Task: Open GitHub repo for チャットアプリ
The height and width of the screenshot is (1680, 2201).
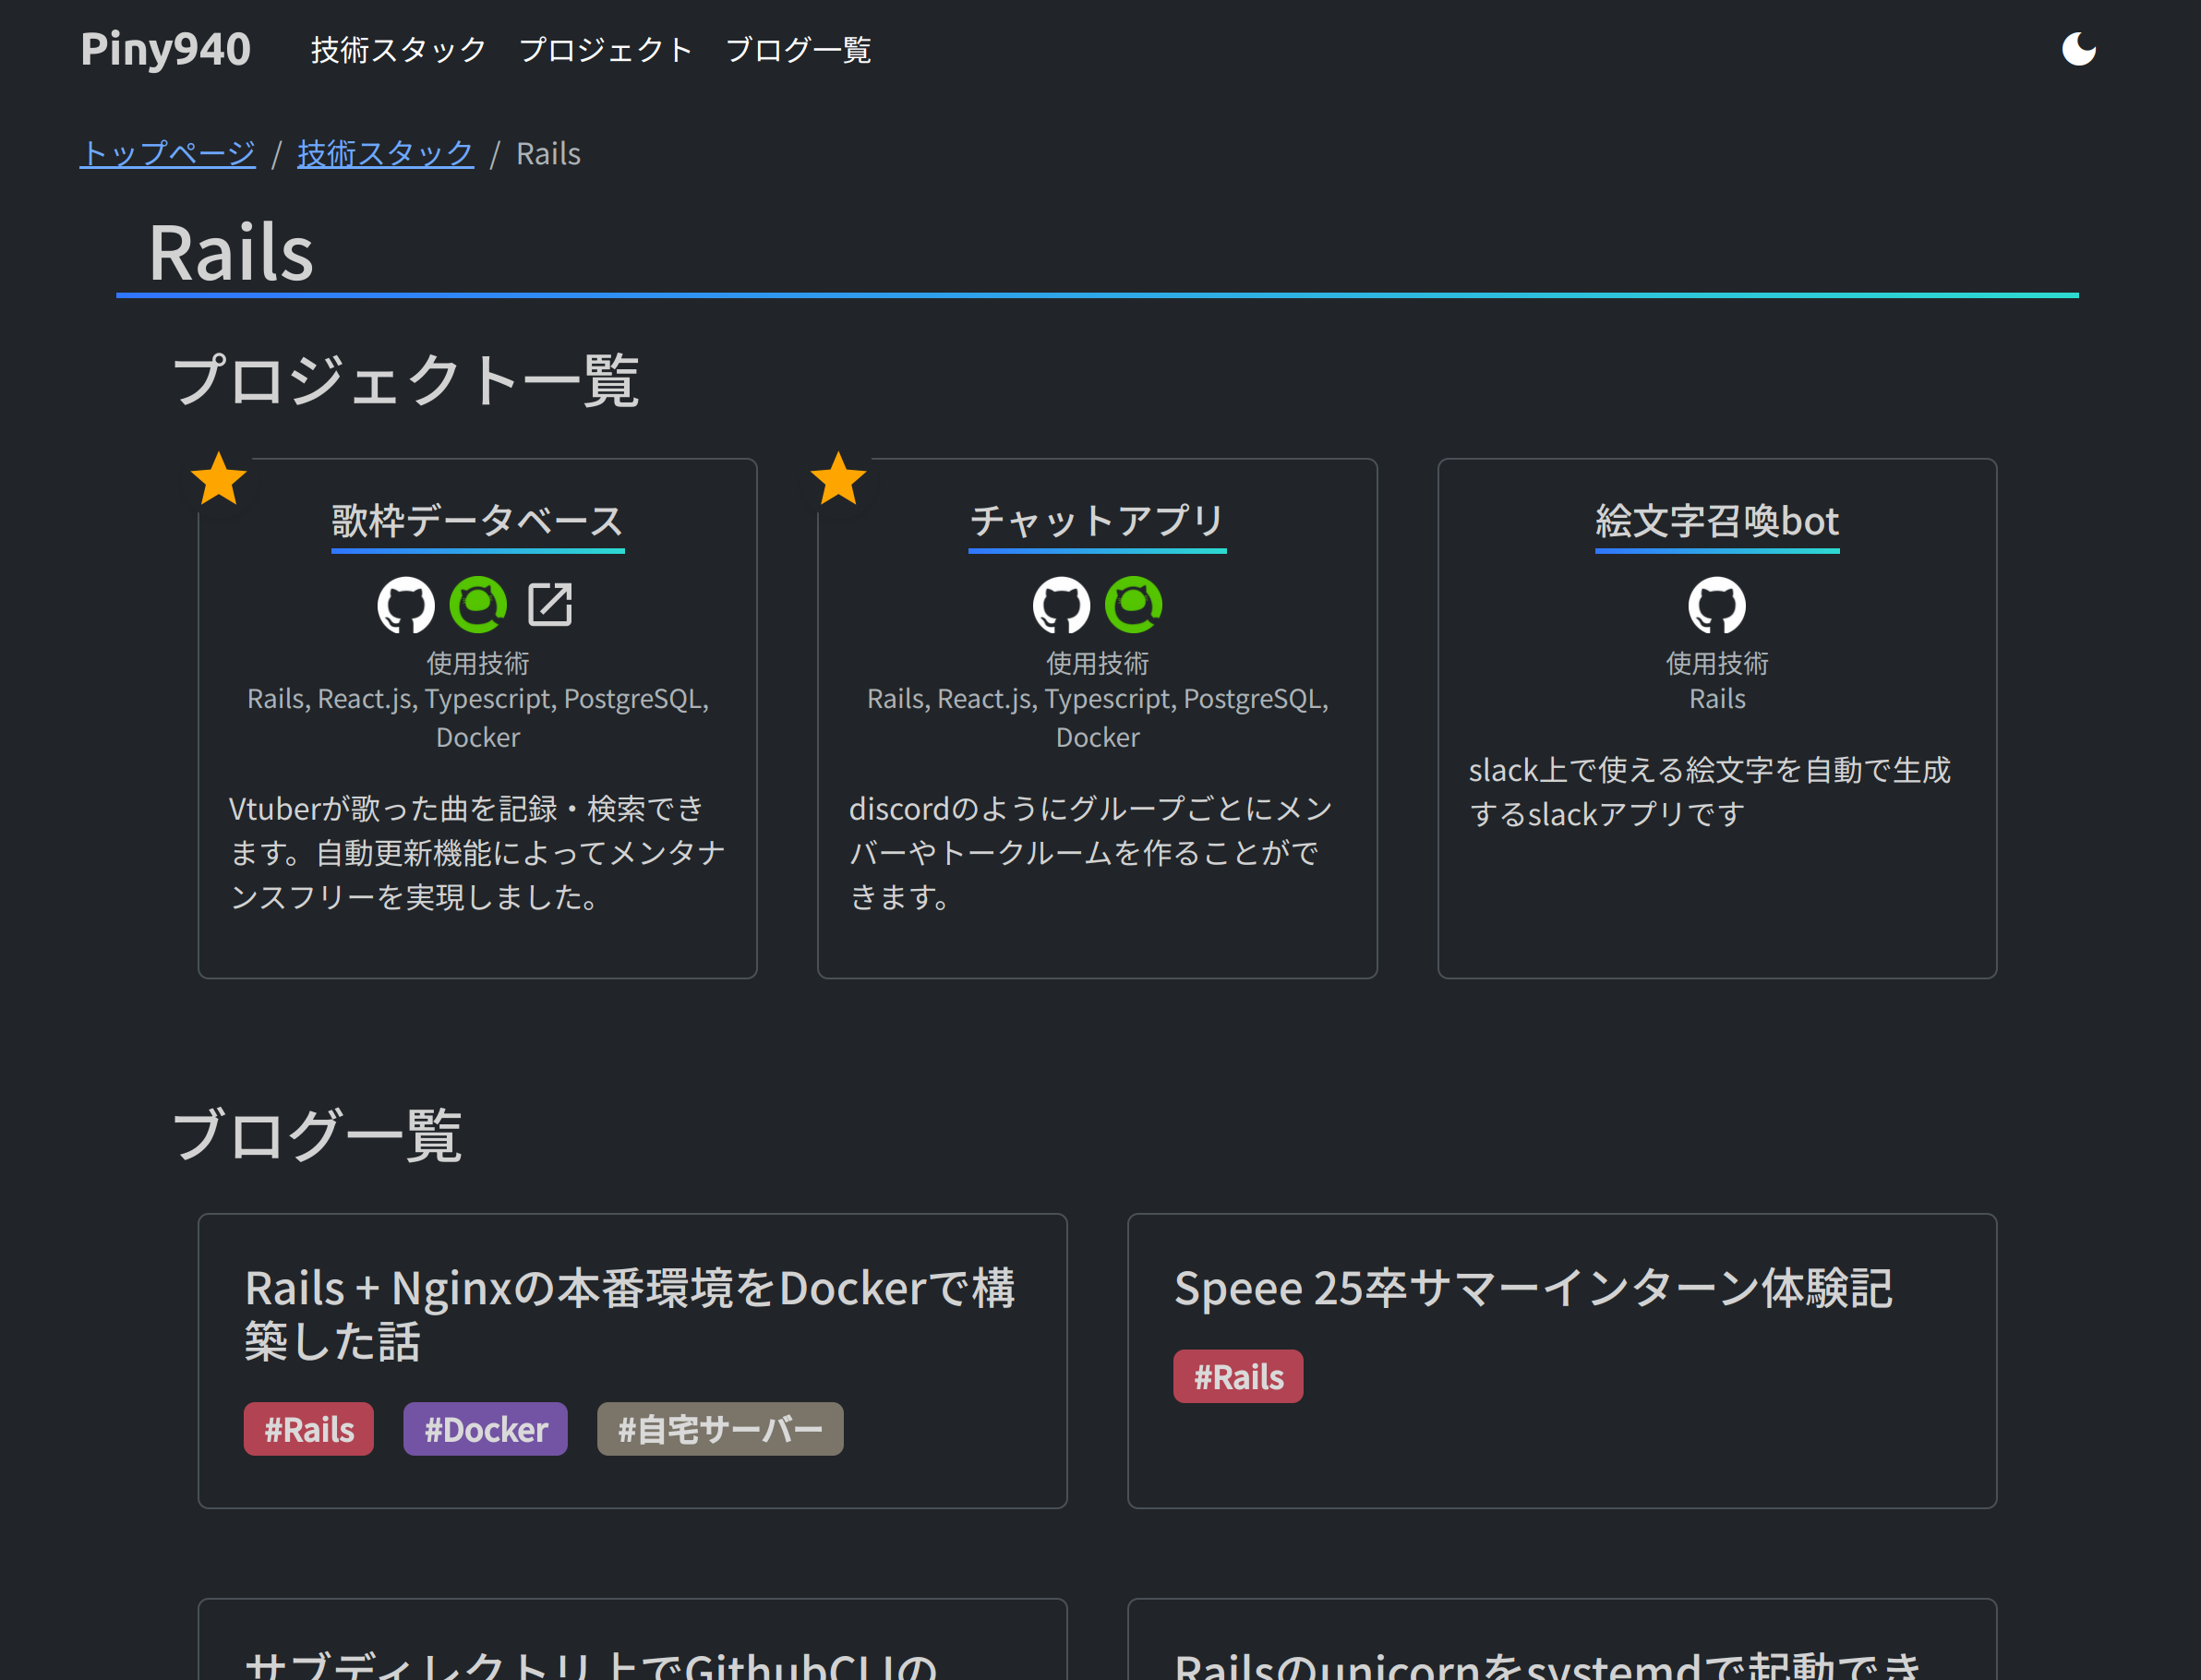Action: point(1061,605)
